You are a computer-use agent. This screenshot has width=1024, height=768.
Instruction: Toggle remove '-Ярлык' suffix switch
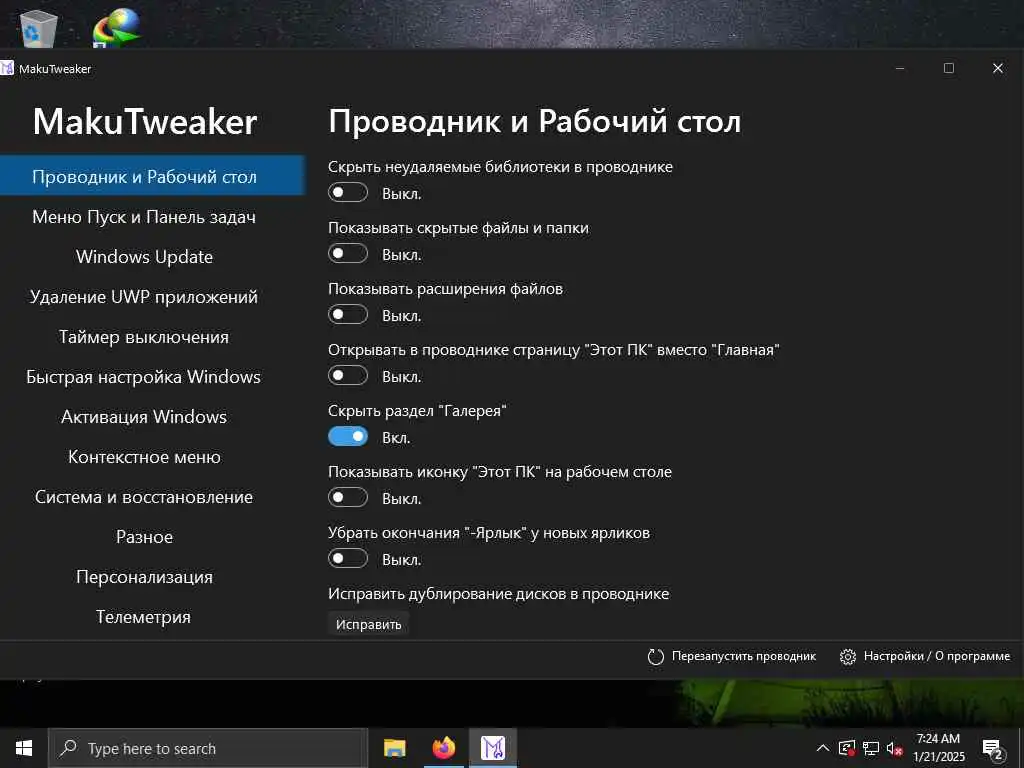347,559
